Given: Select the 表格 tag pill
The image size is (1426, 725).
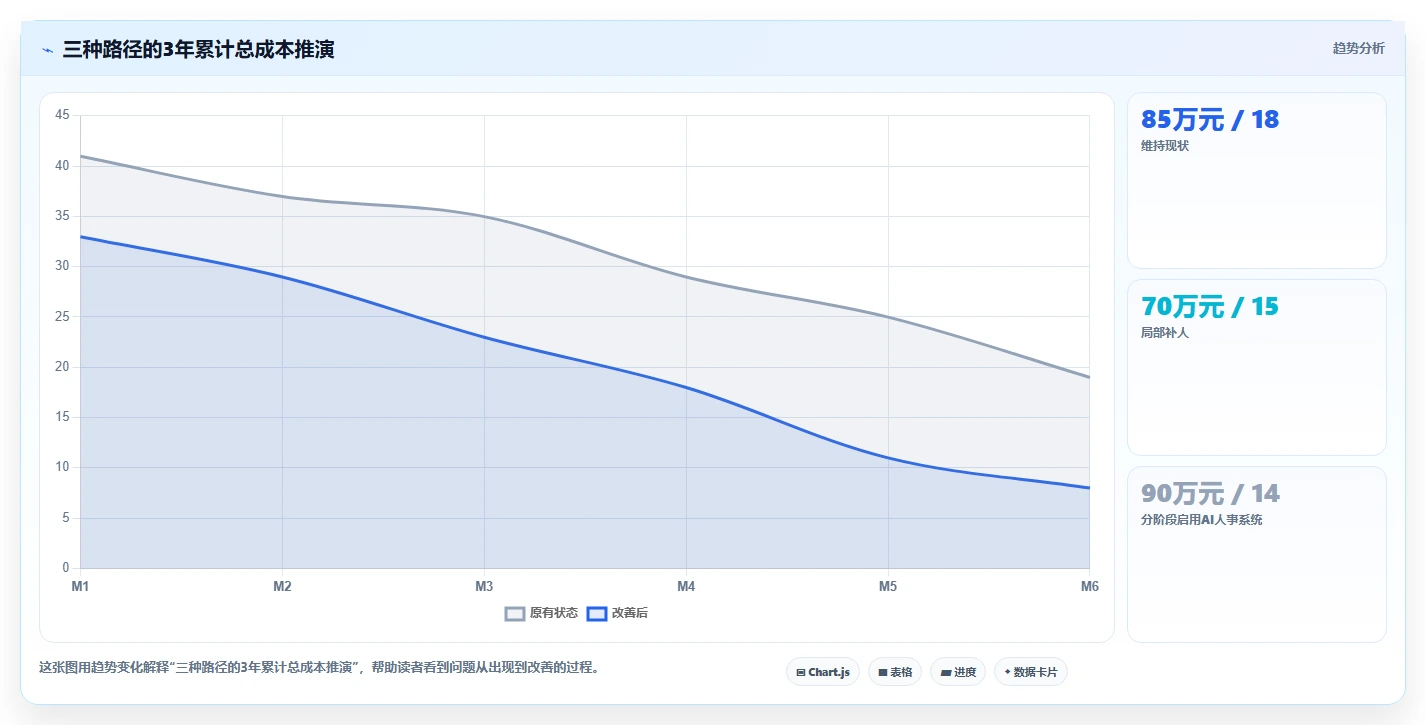Looking at the screenshot, I should tap(895, 672).
